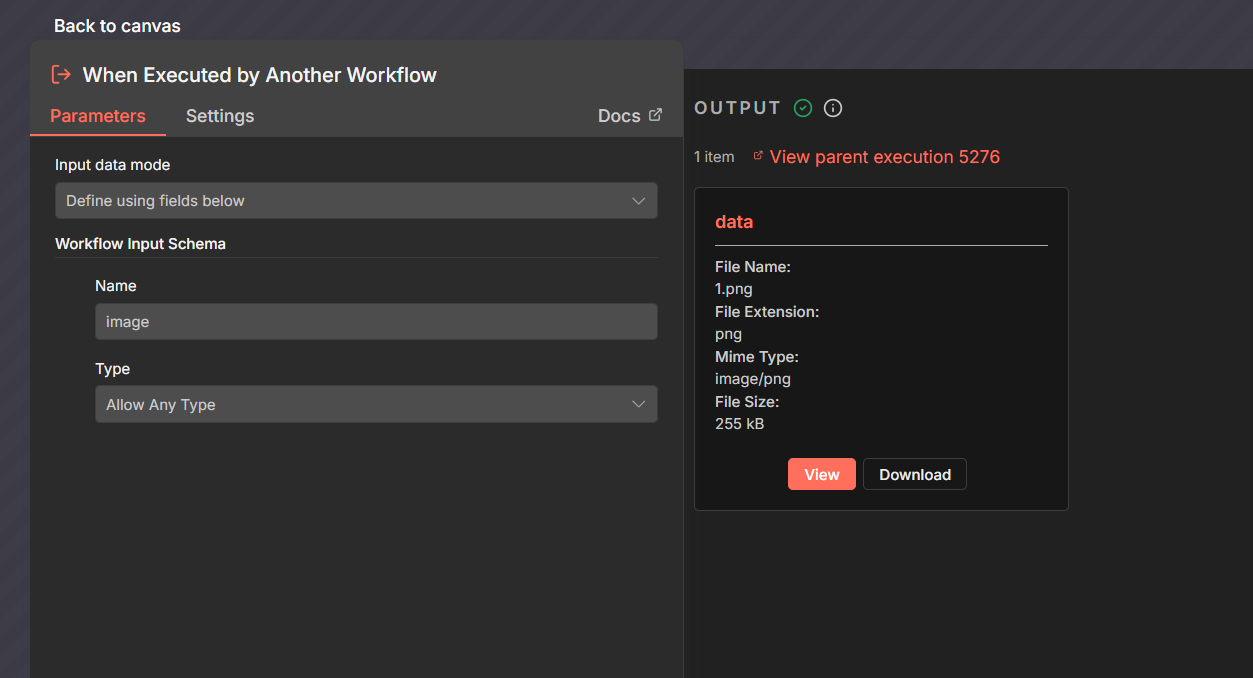Open the Settings tab

coord(220,116)
